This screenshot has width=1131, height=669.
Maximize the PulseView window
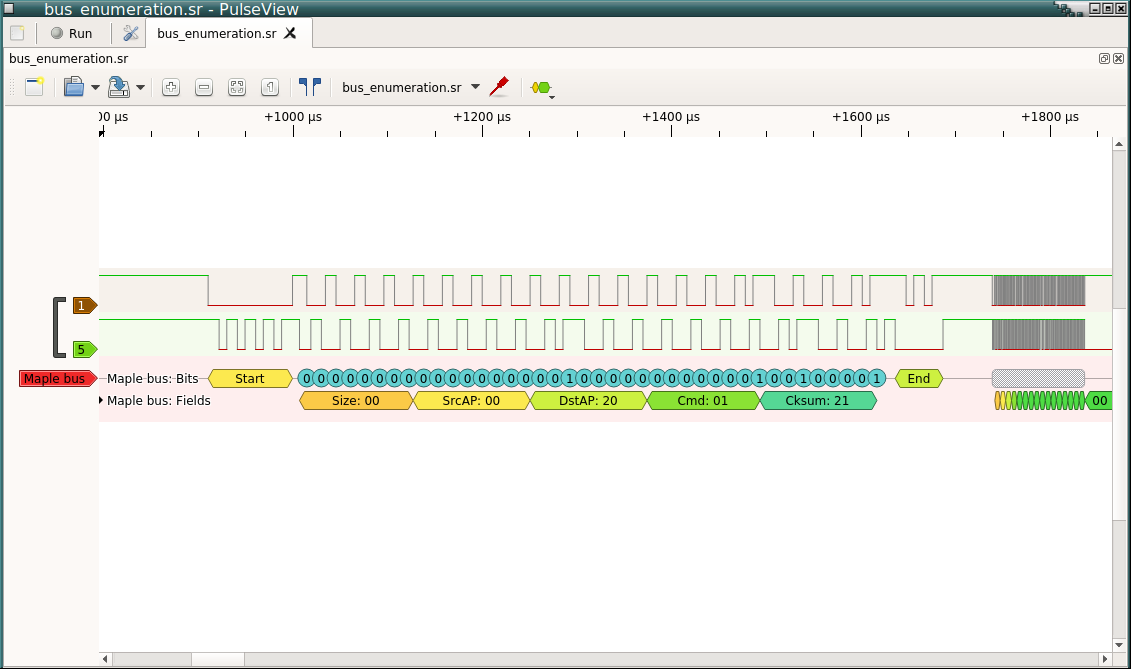1108,9
